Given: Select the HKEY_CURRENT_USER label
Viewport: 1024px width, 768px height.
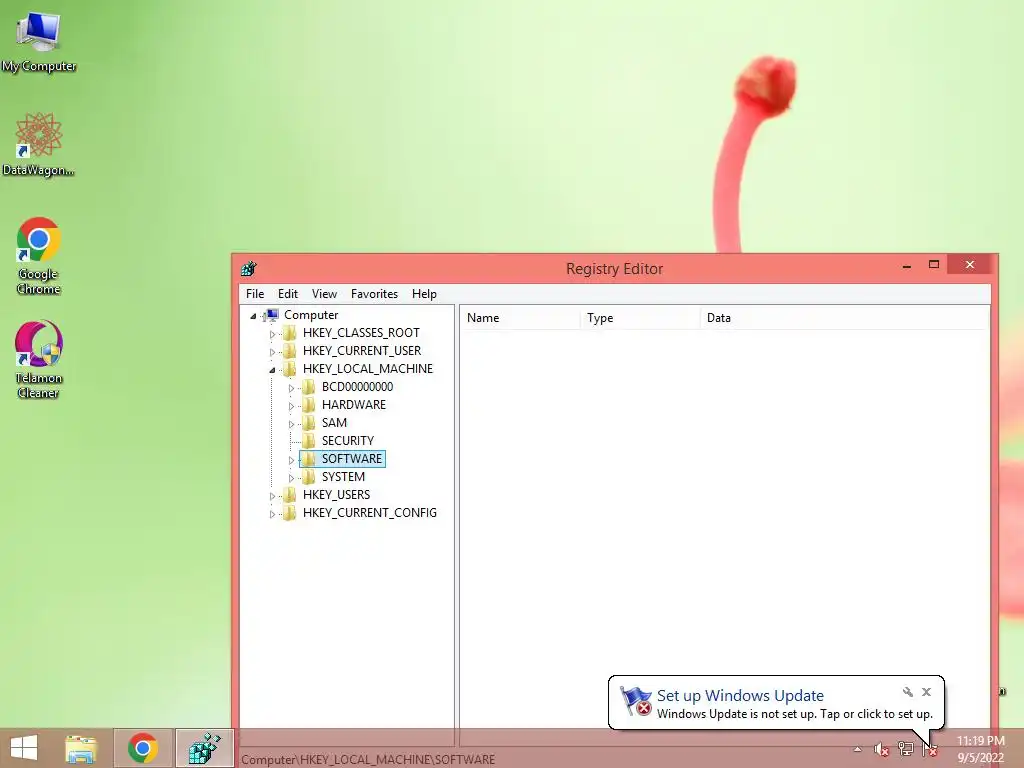Looking at the screenshot, I should pos(362,351).
